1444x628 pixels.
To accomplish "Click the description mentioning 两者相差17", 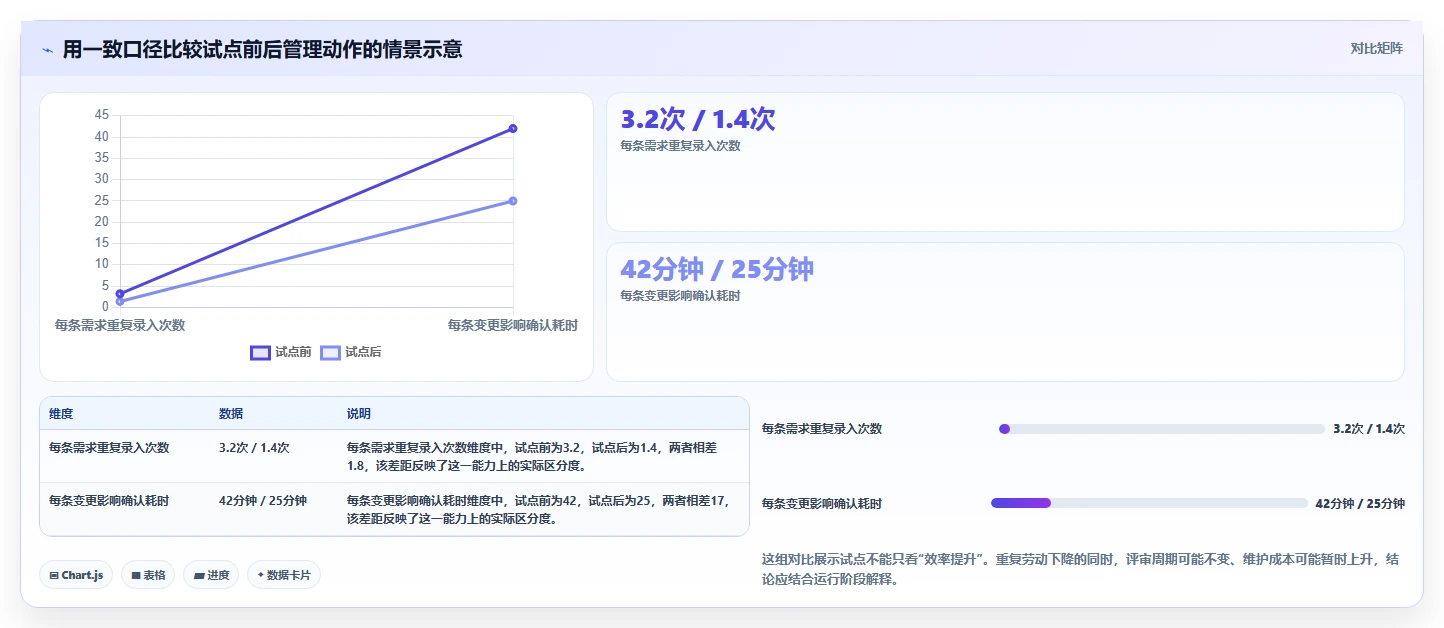I will click(x=538, y=510).
